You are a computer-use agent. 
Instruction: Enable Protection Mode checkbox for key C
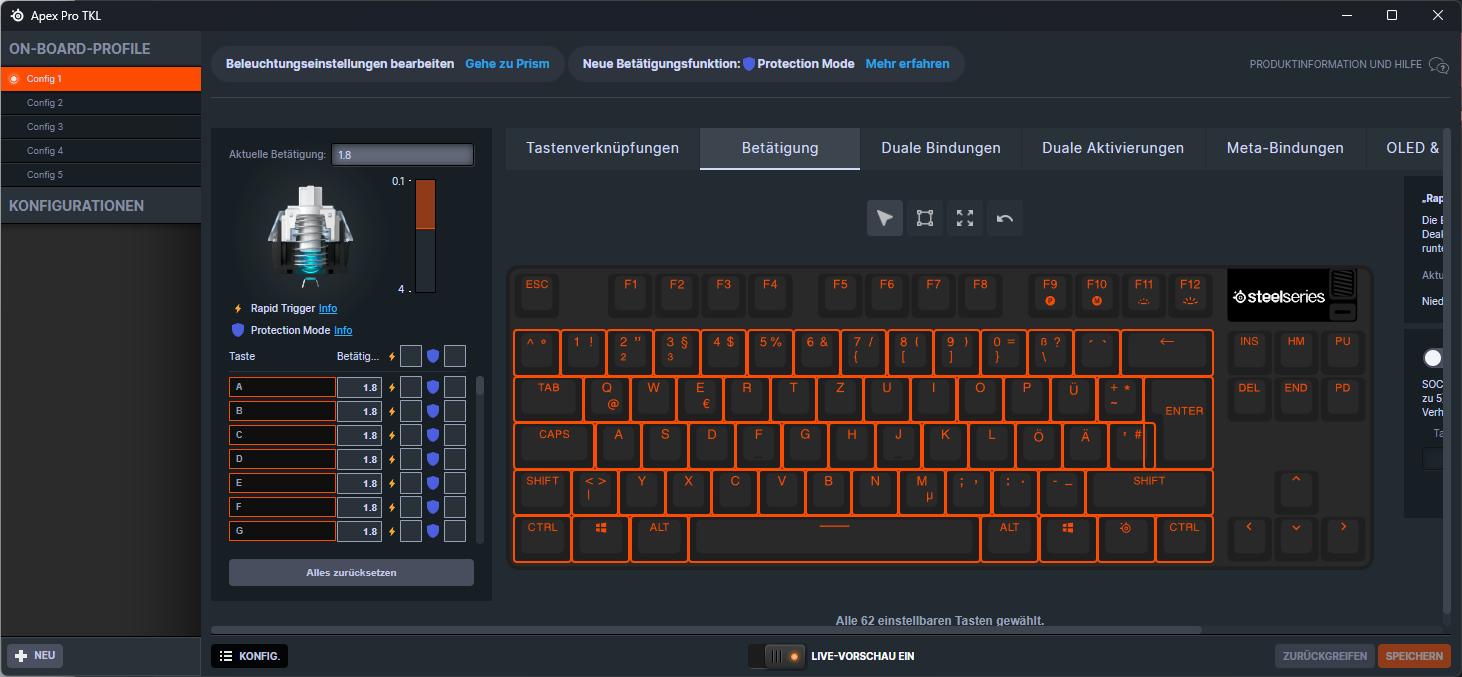click(x=455, y=435)
